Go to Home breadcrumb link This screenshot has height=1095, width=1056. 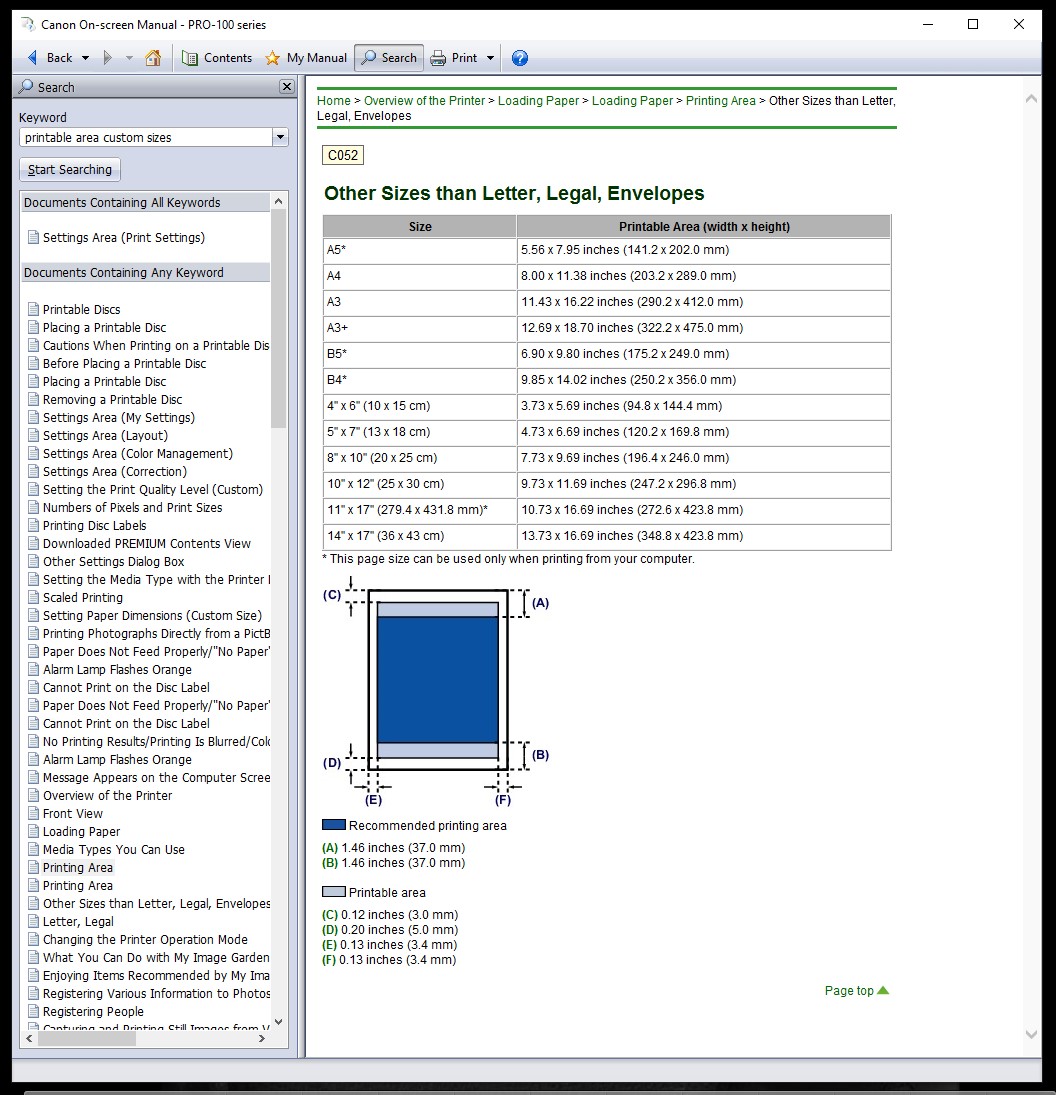[x=334, y=101]
